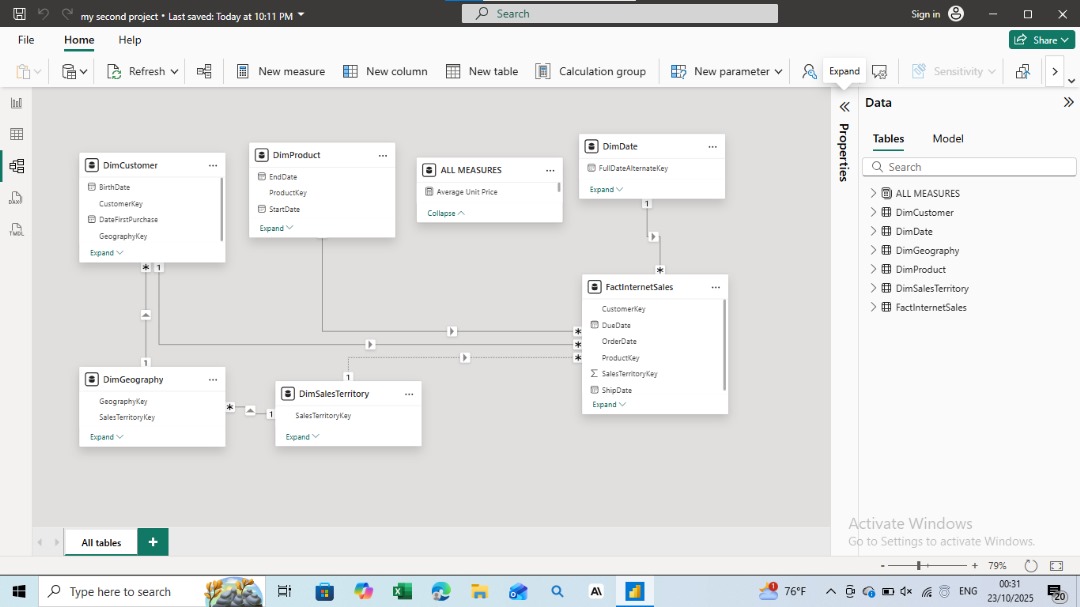Screen dimensions: 1080x607
Task: Click the zoom in plus button
Action: [975, 566]
